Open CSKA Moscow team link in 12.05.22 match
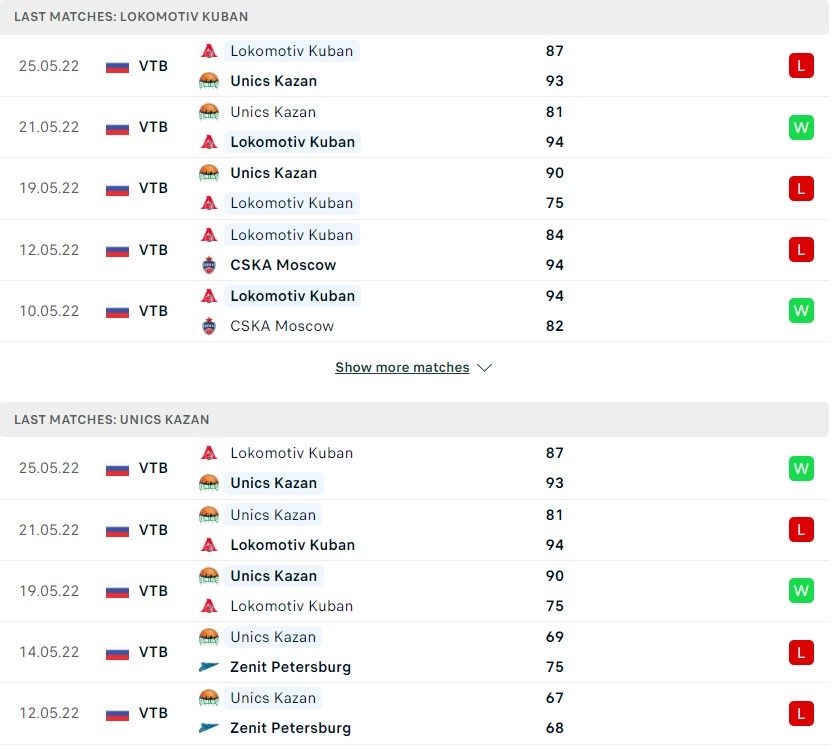The image size is (835, 751). [x=283, y=265]
